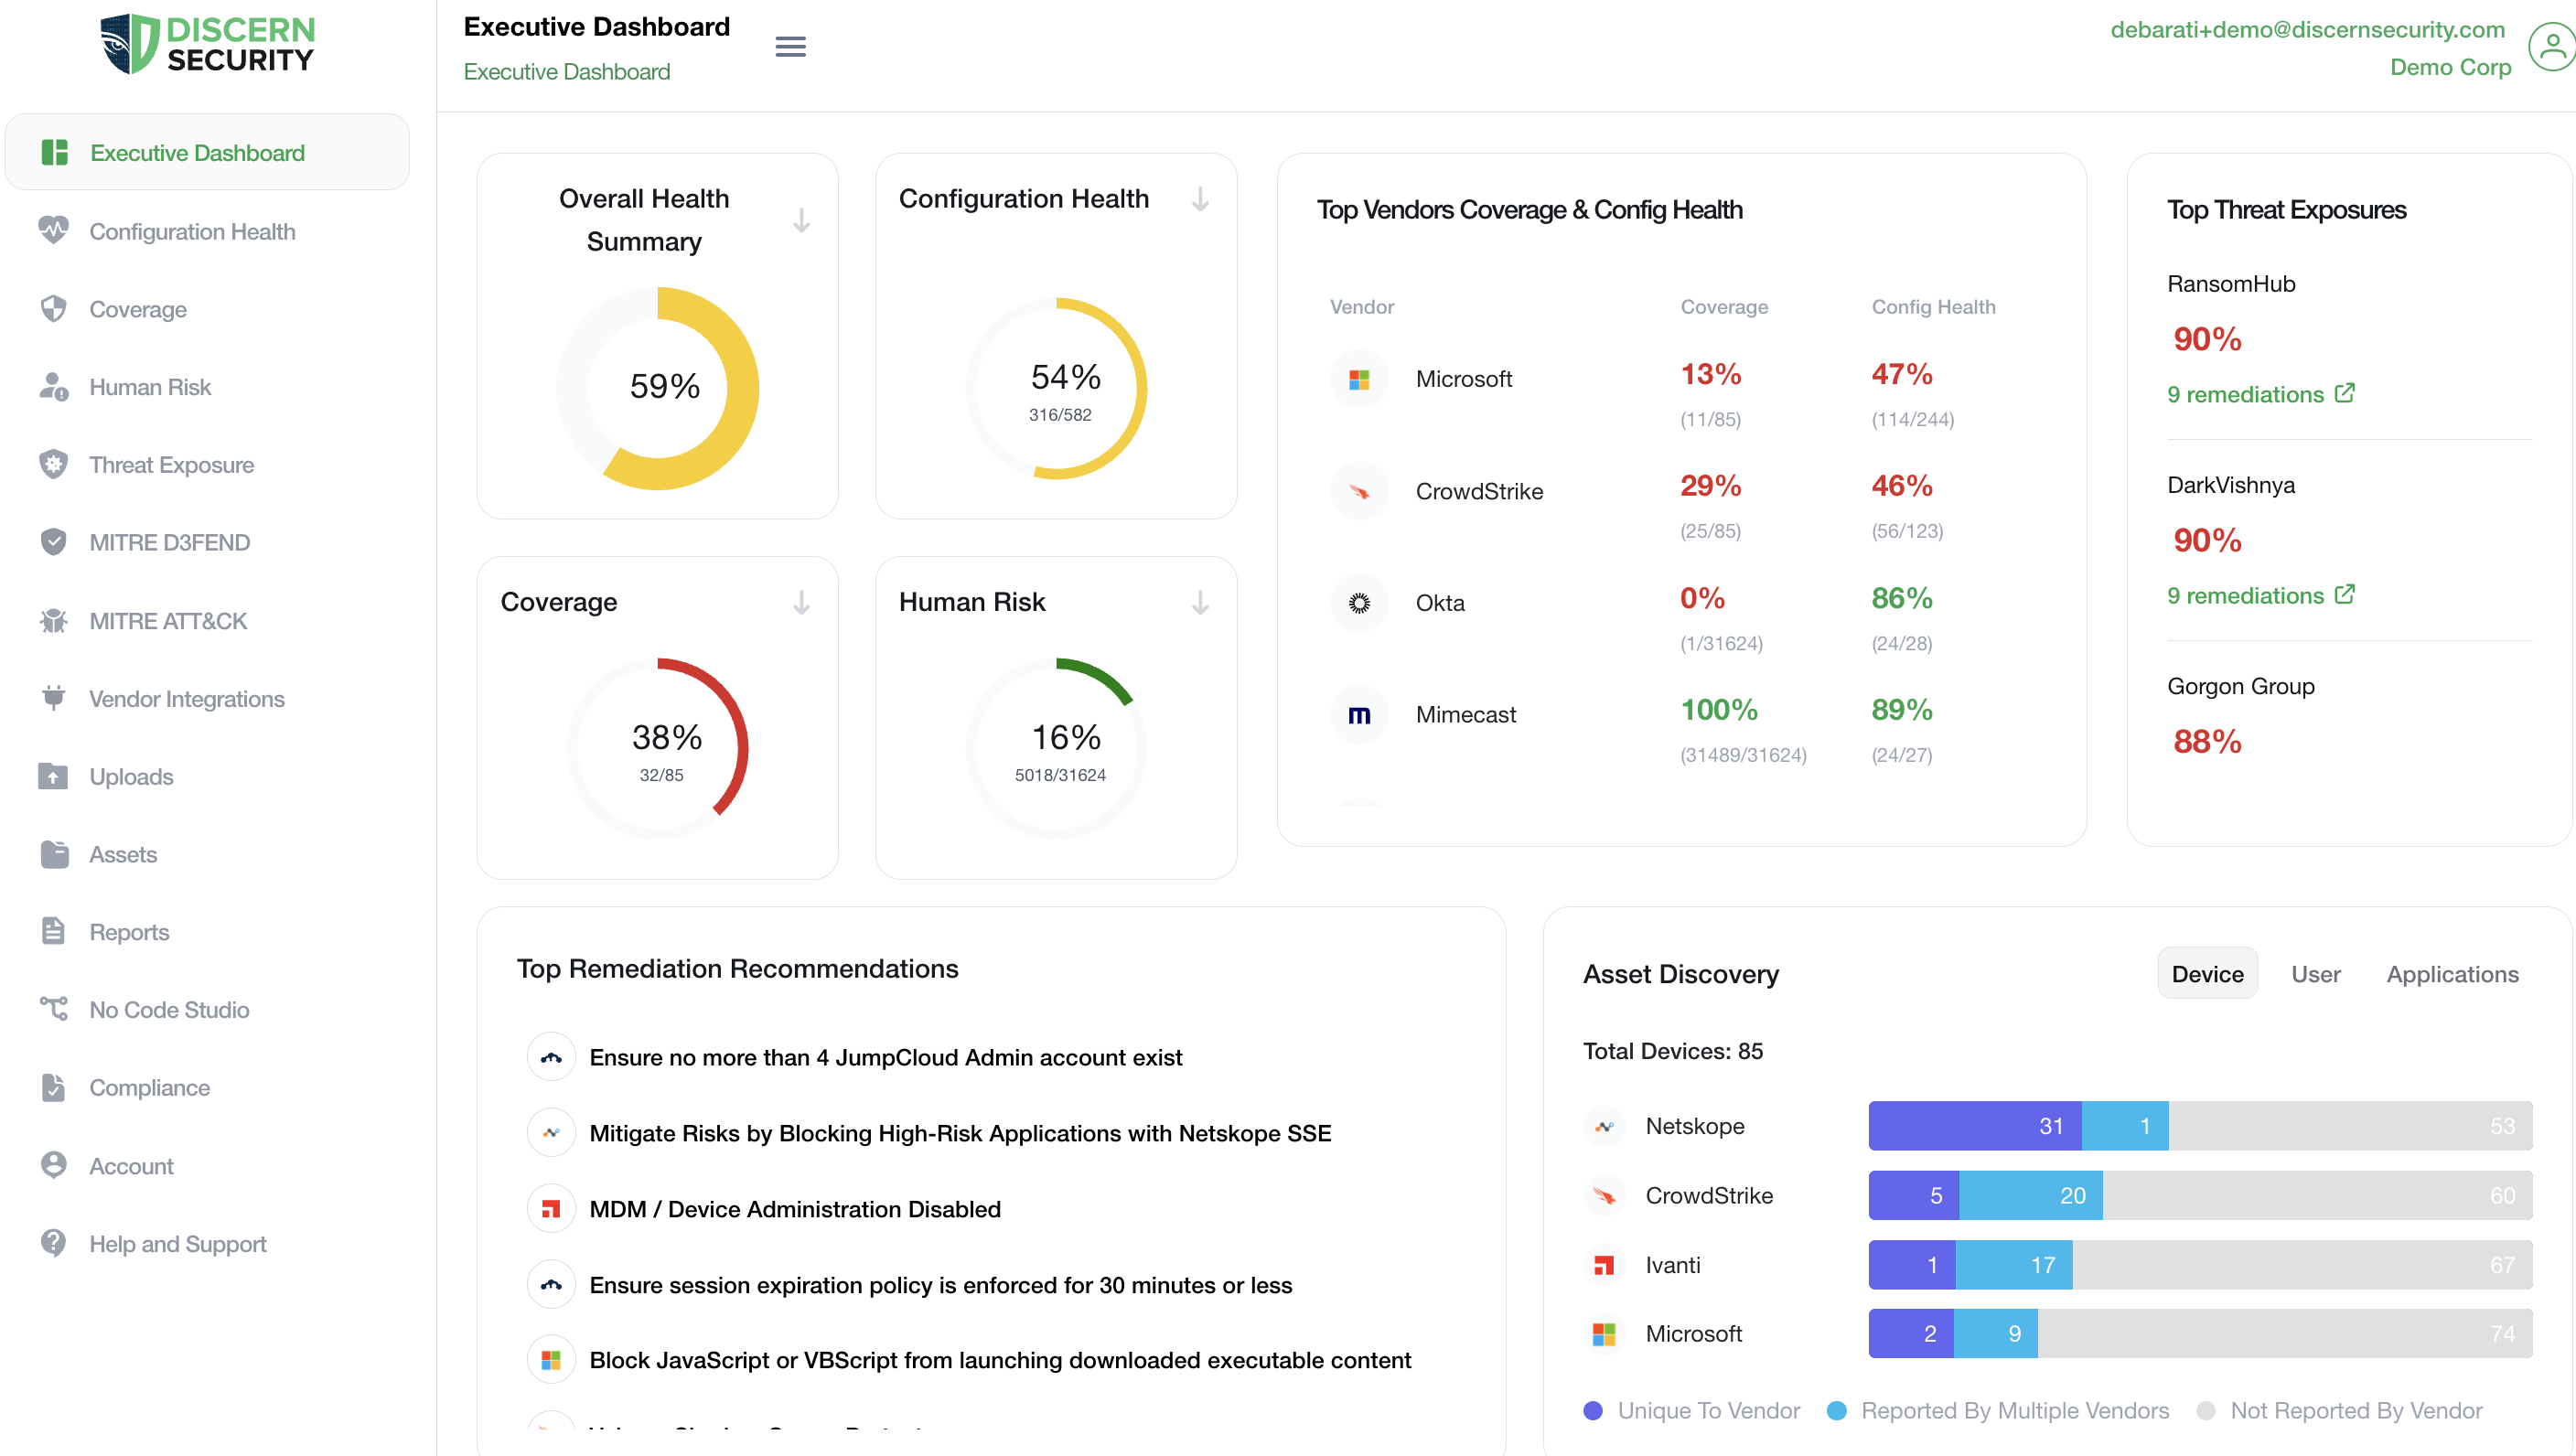Image resolution: width=2576 pixels, height=1456 pixels.
Task: Click the JumpCloud icon beside Admin account recommendation
Action: pyautogui.click(x=551, y=1057)
